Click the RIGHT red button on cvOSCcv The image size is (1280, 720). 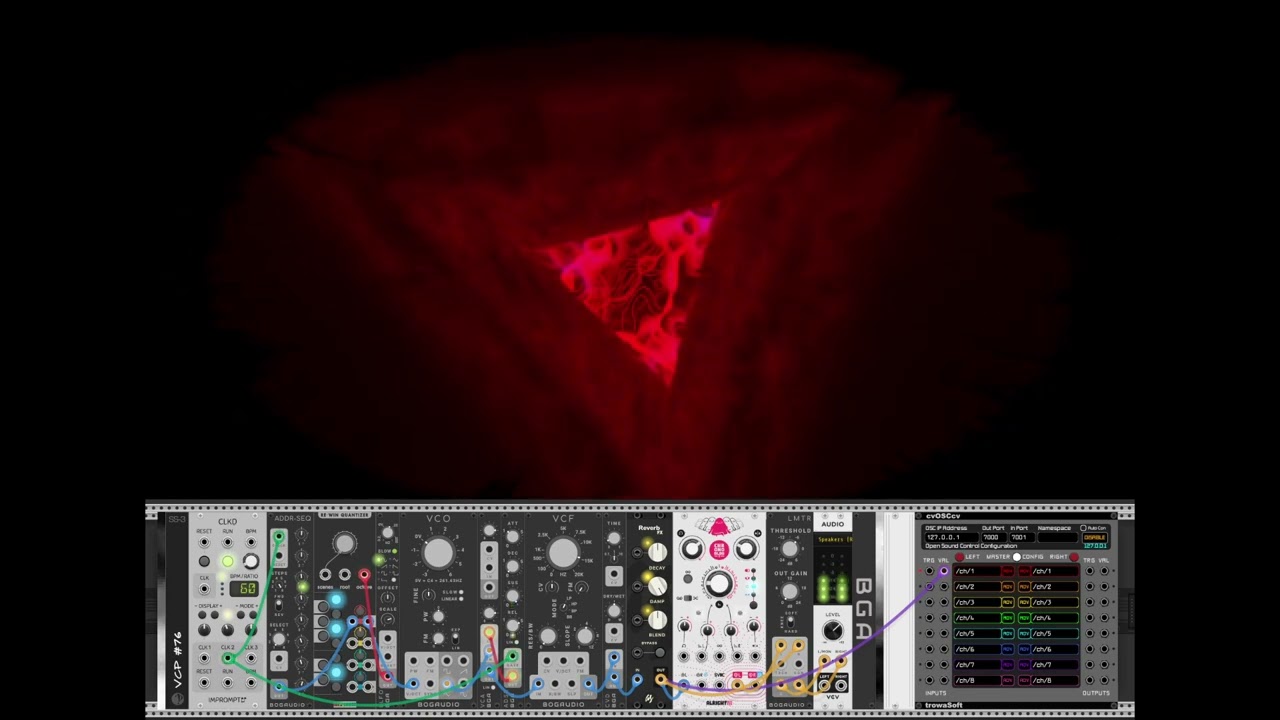pyautogui.click(x=1074, y=557)
